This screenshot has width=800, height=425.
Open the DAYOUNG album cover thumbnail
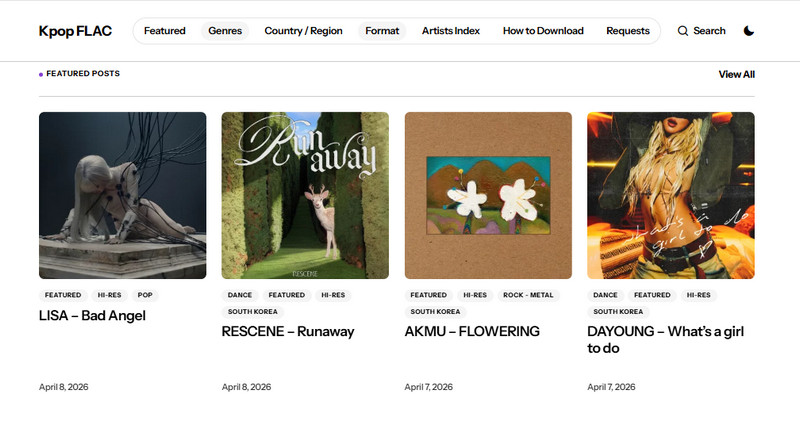pos(671,195)
